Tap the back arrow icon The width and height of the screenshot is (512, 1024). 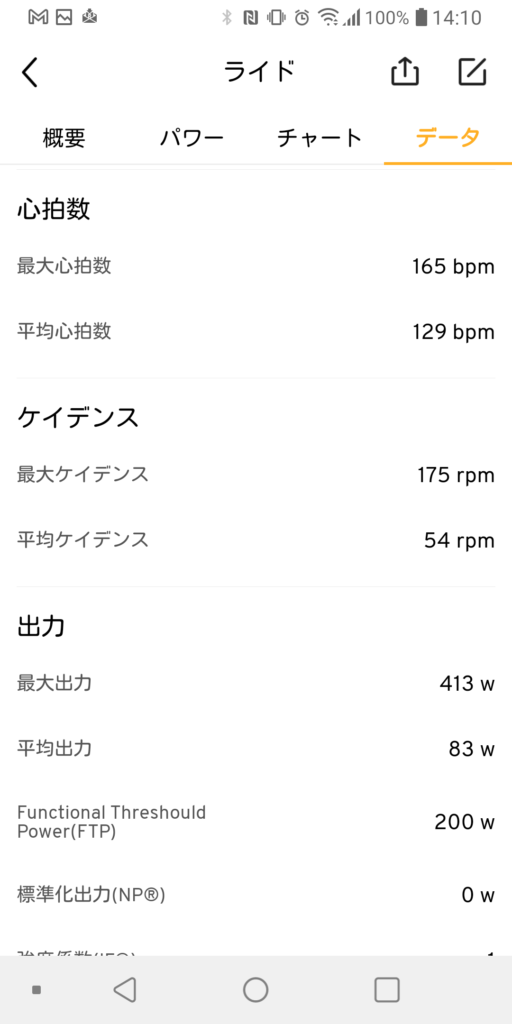coord(30,72)
